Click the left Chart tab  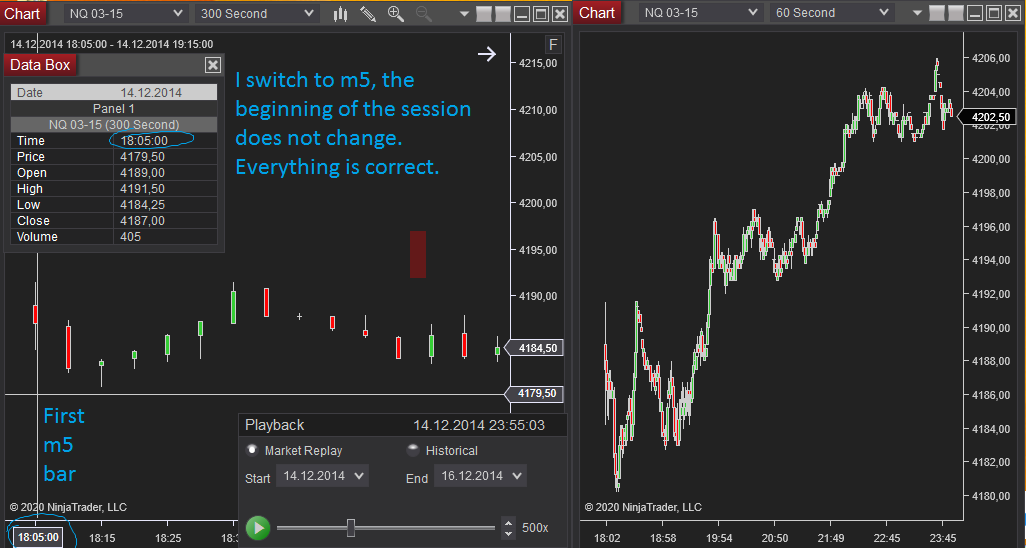22,13
